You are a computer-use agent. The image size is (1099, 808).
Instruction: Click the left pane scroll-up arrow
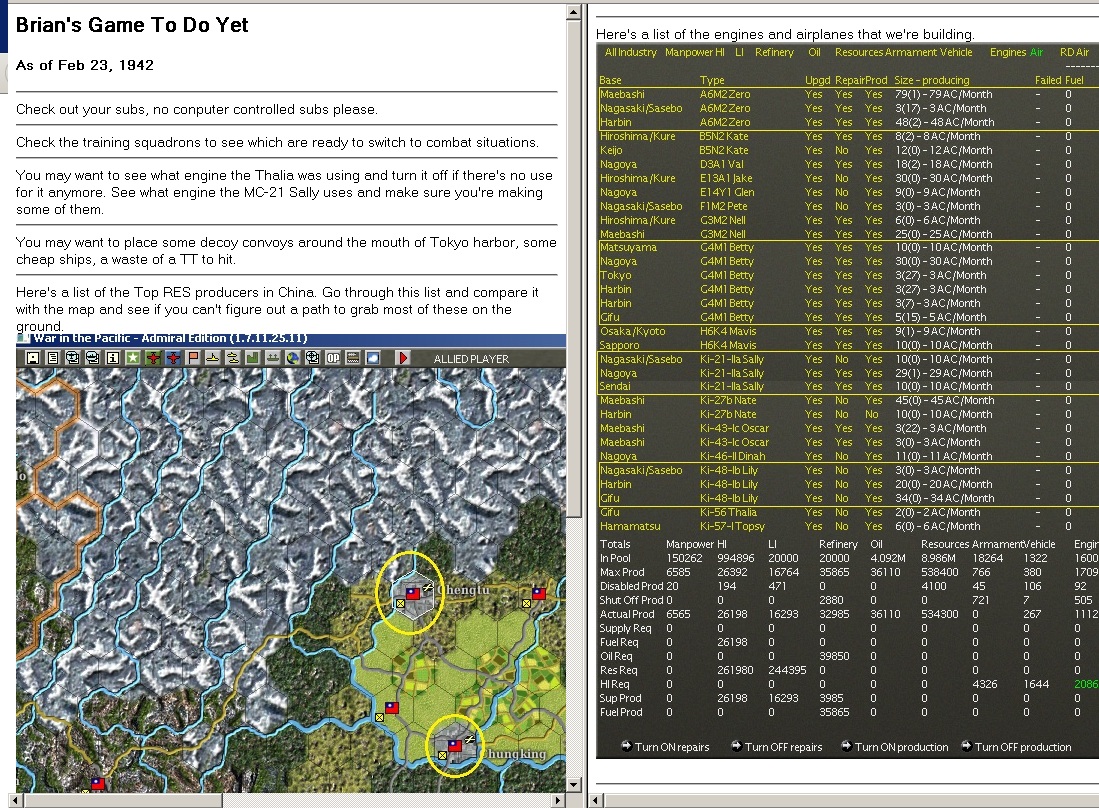(x=574, y=12)
